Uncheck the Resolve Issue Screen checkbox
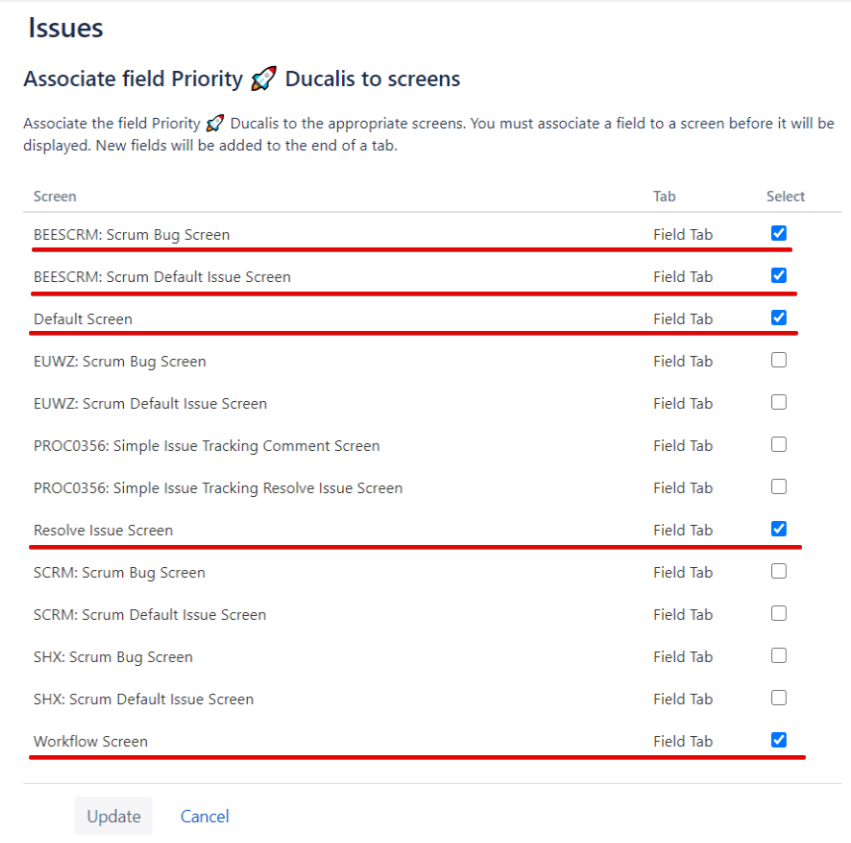The height and width of the screenshot is (843, 851). click(779, 529)
